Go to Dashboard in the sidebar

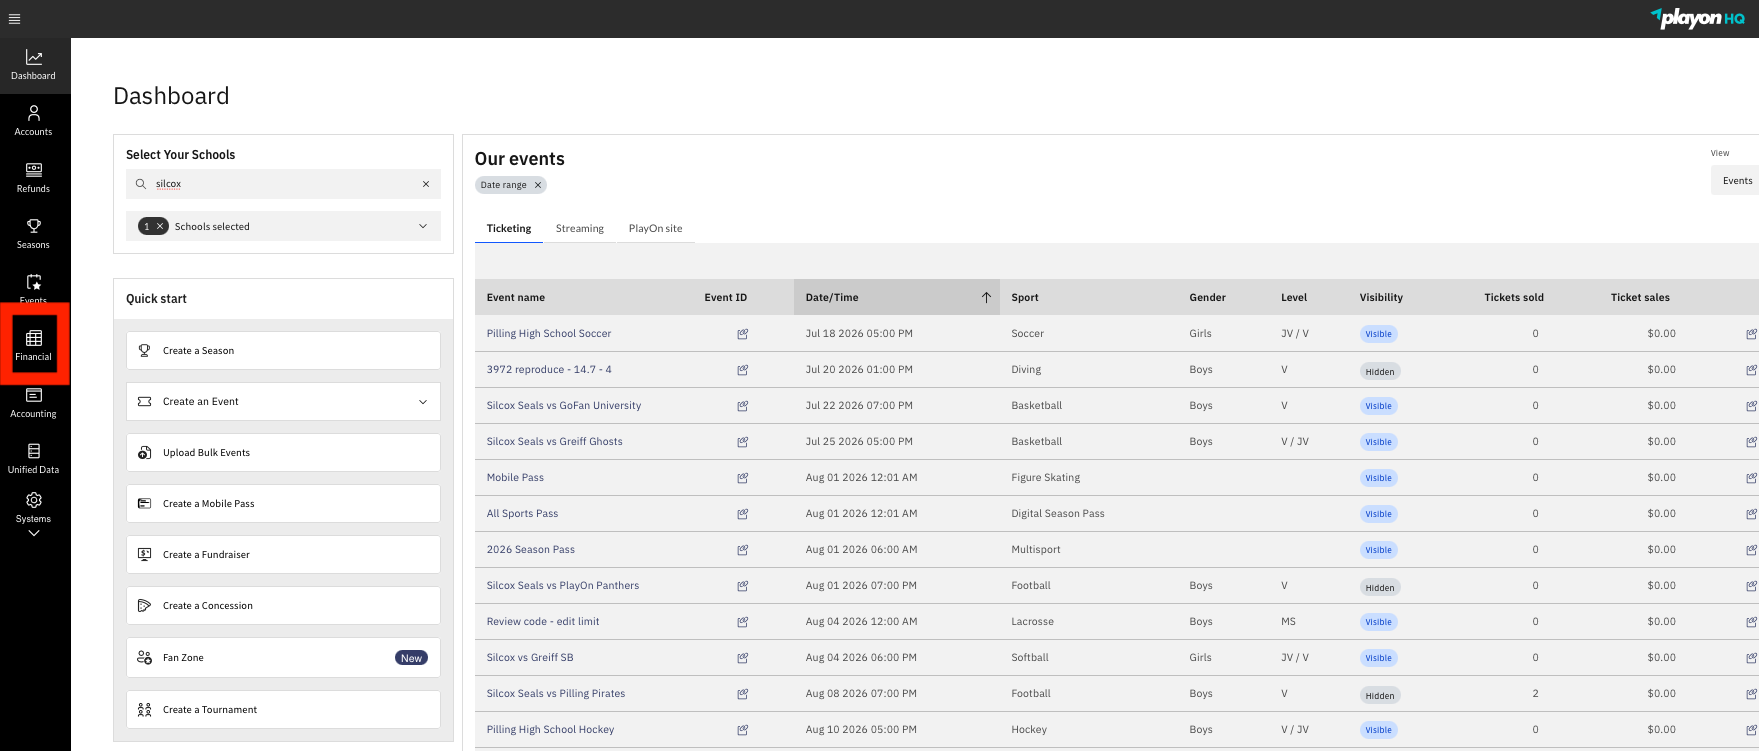coord(34,66)
